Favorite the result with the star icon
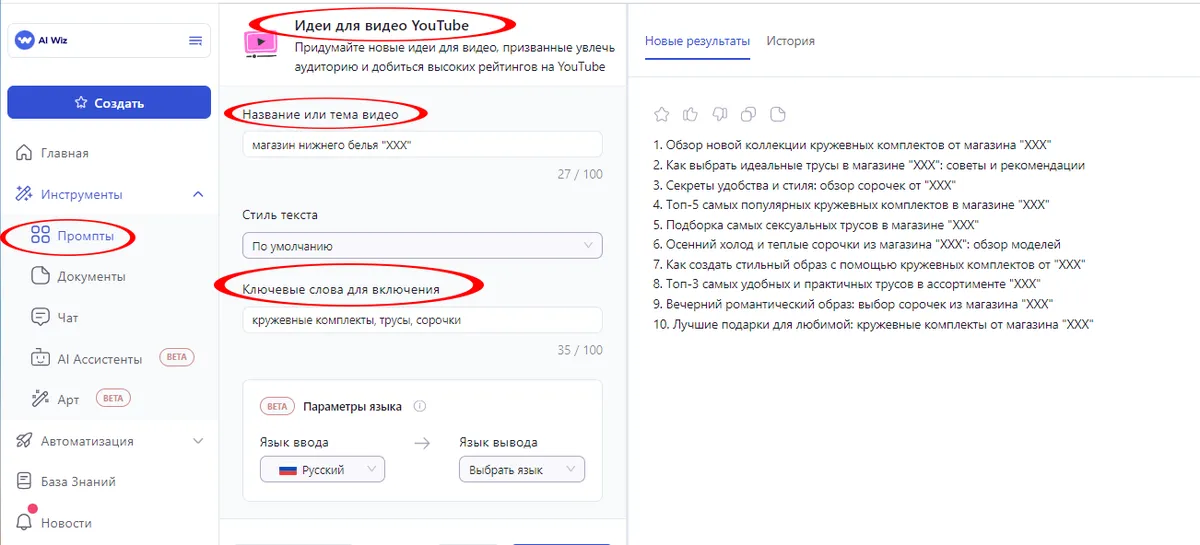 click(x=661, y=114)
